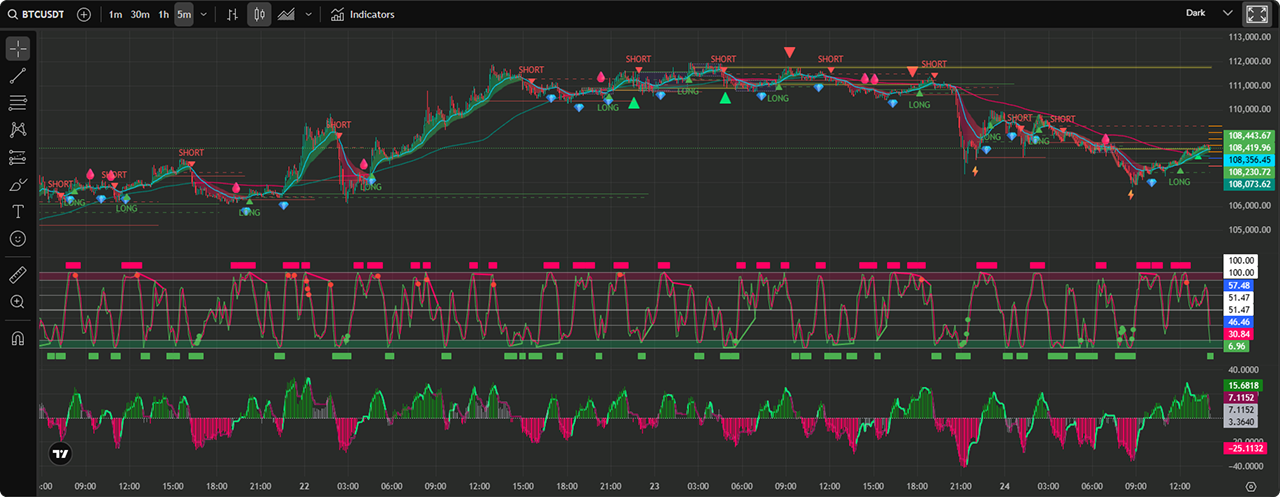Image resolution: width=1280 pixels, height=498 pixels.
Task: Click the cyan 108,356.45 price label
Action: pyautogui.click(x=1250, y=159)
